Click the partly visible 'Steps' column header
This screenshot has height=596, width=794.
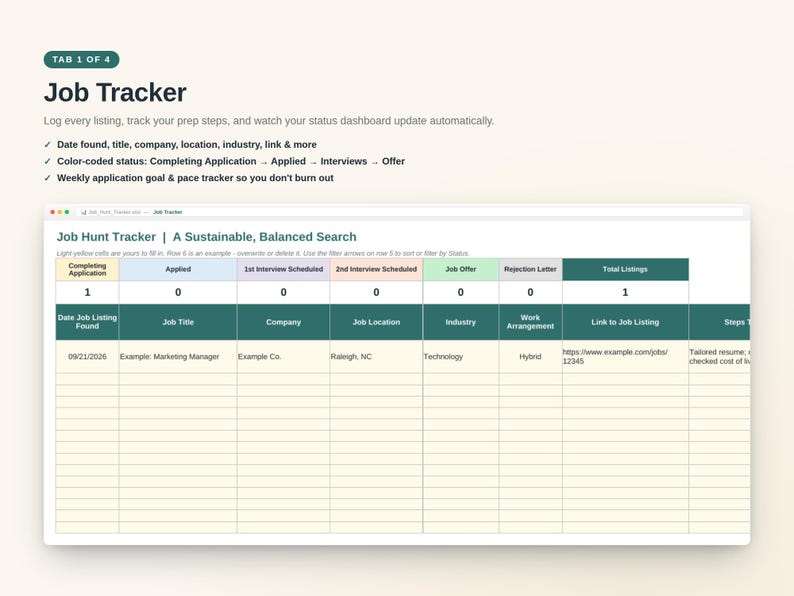point(720,322)
